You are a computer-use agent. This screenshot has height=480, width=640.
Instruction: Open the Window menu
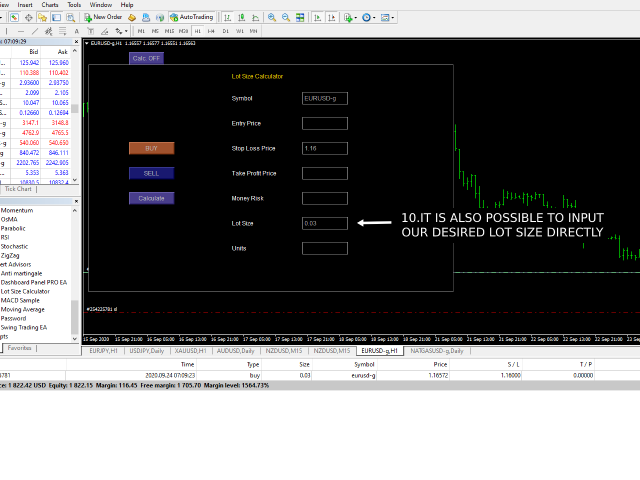101,5
